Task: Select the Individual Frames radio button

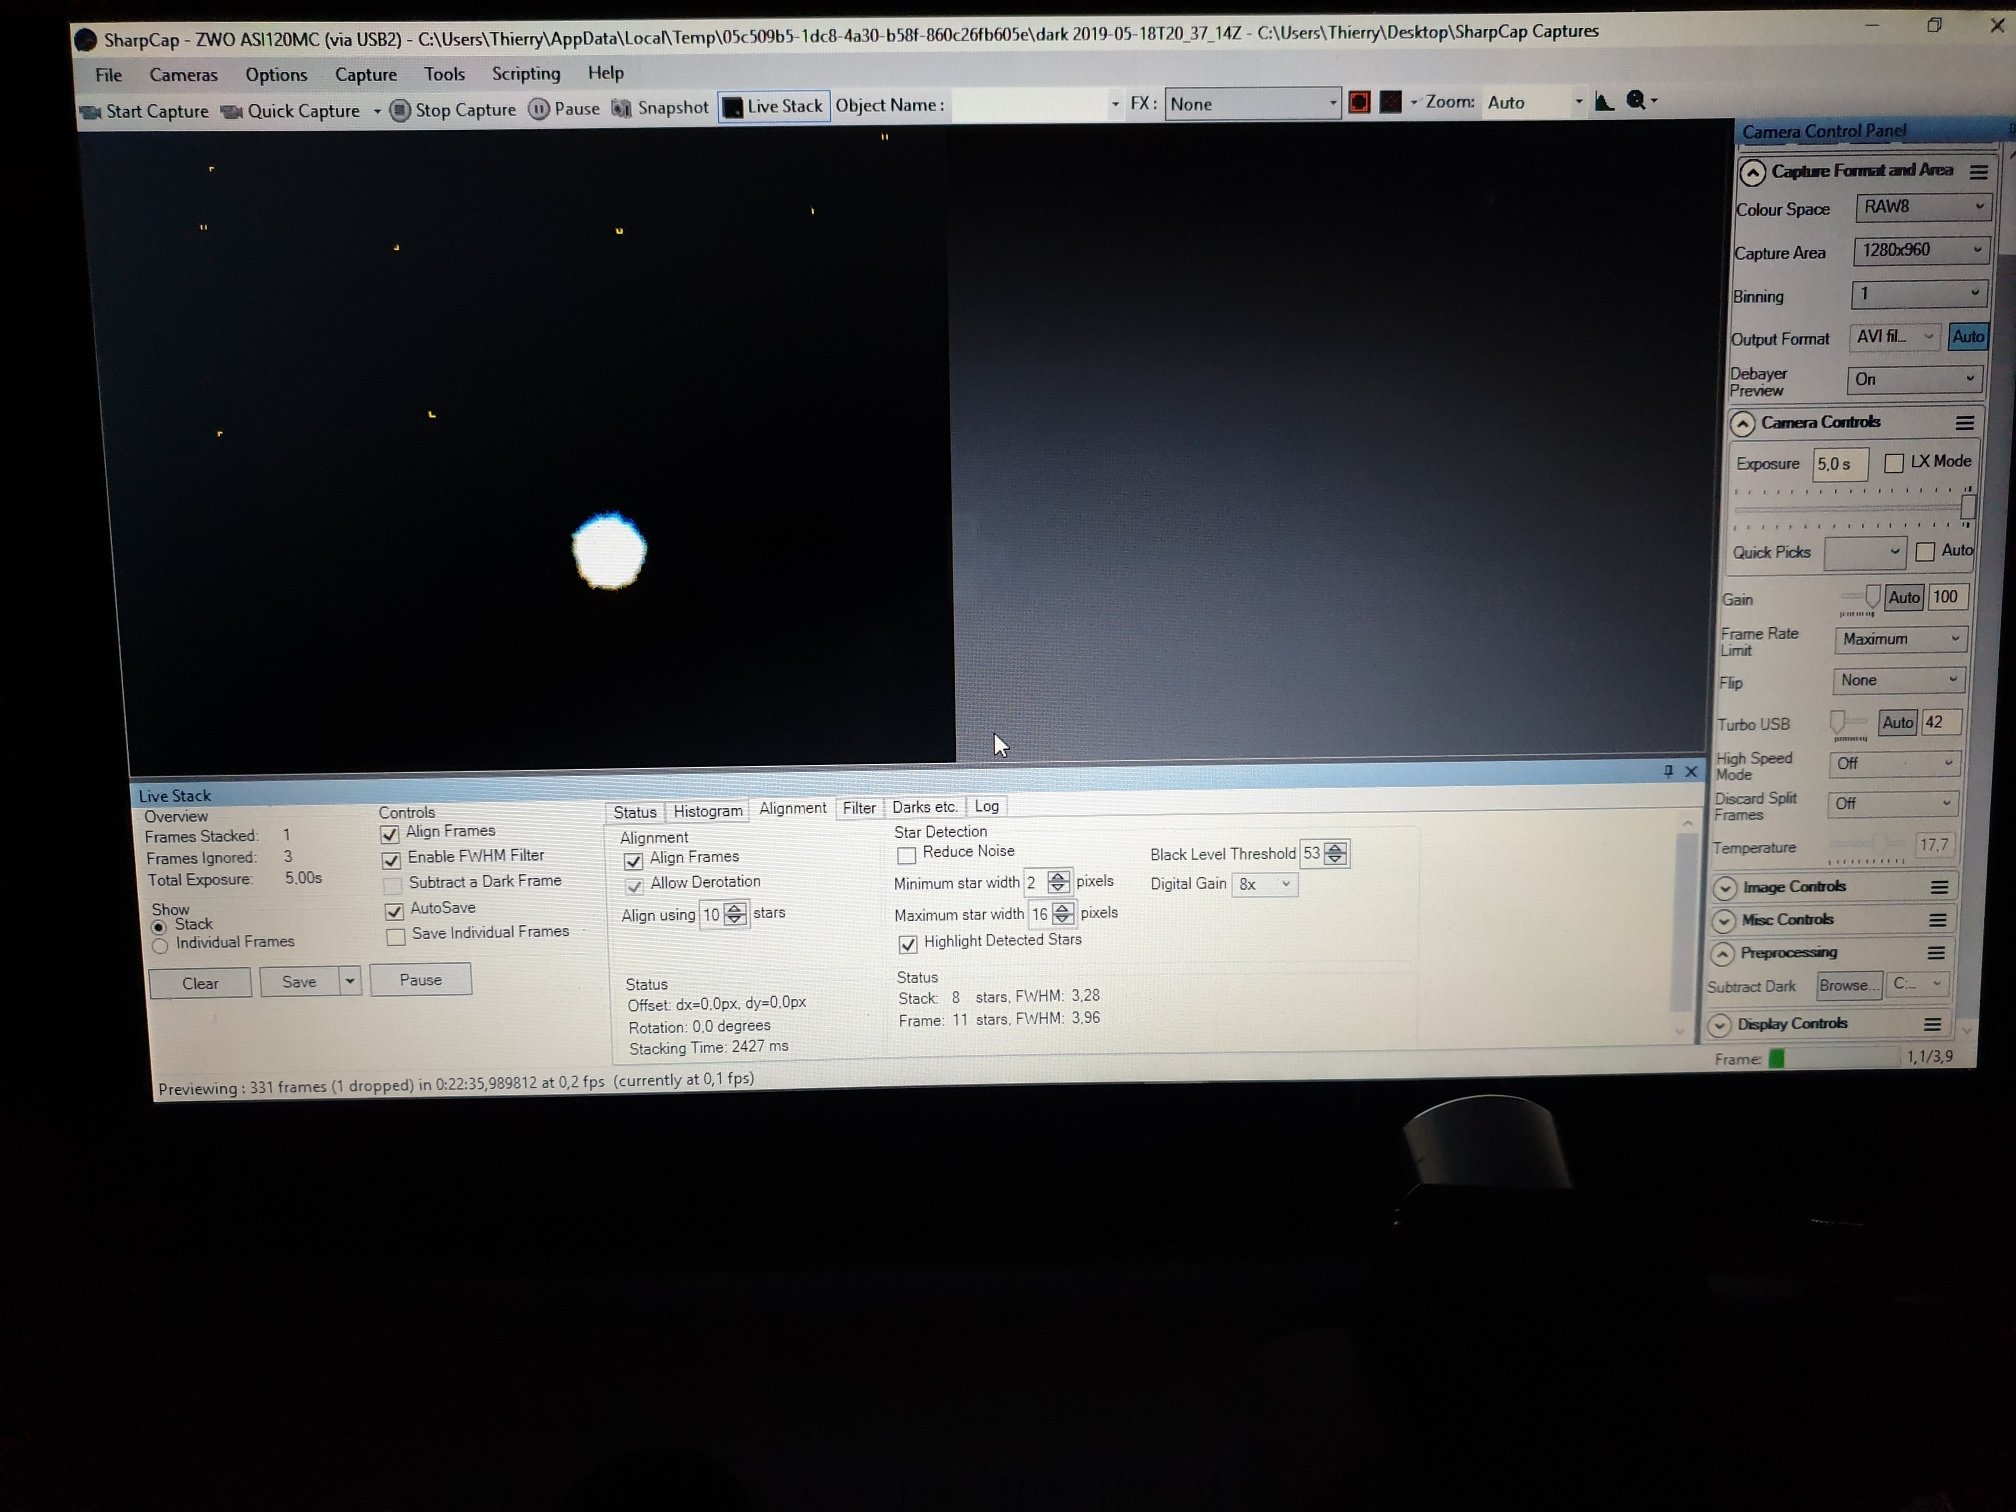Action: [160, 945]
